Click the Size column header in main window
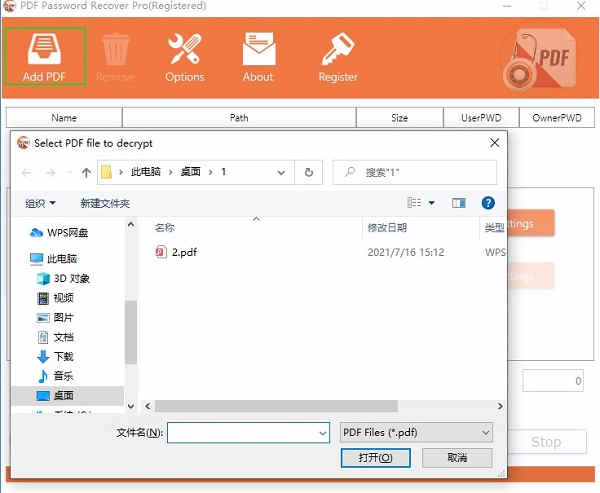The width and height of the screenshot is (600, 493). 399,118
